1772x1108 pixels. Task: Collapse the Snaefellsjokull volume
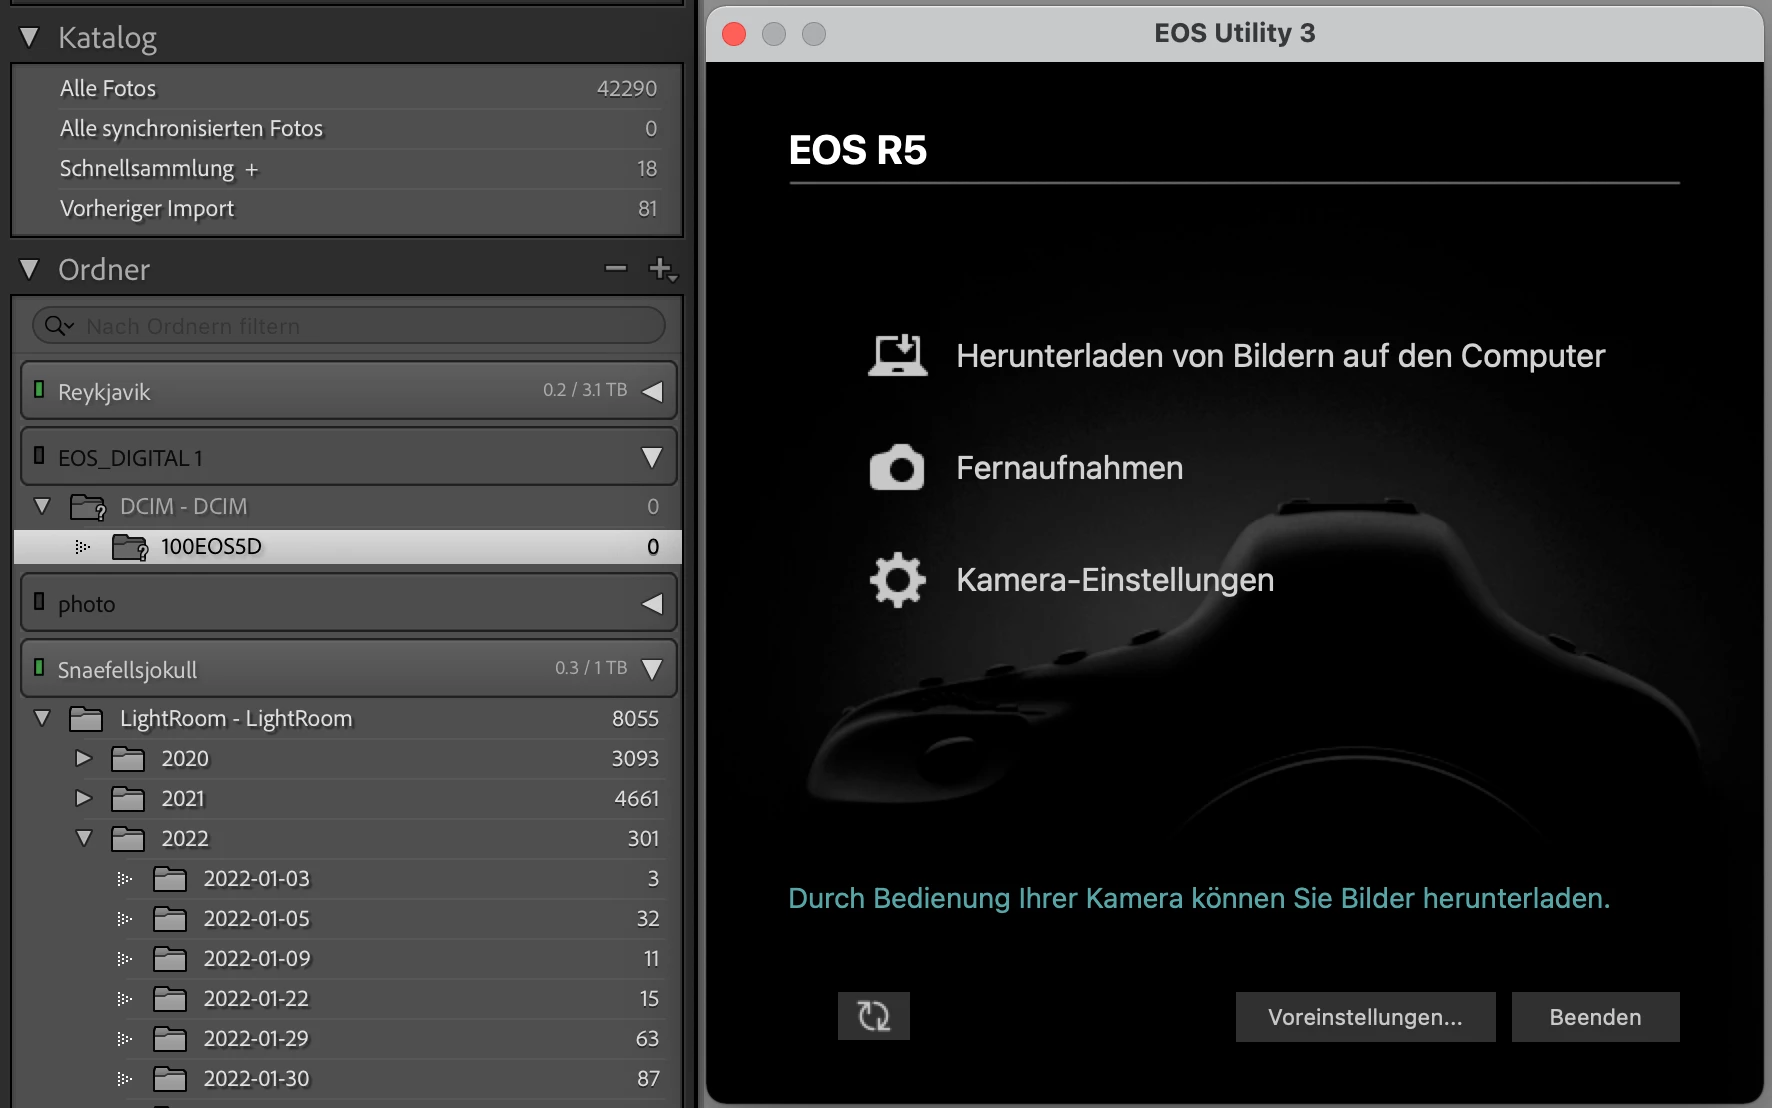[652, 669]
